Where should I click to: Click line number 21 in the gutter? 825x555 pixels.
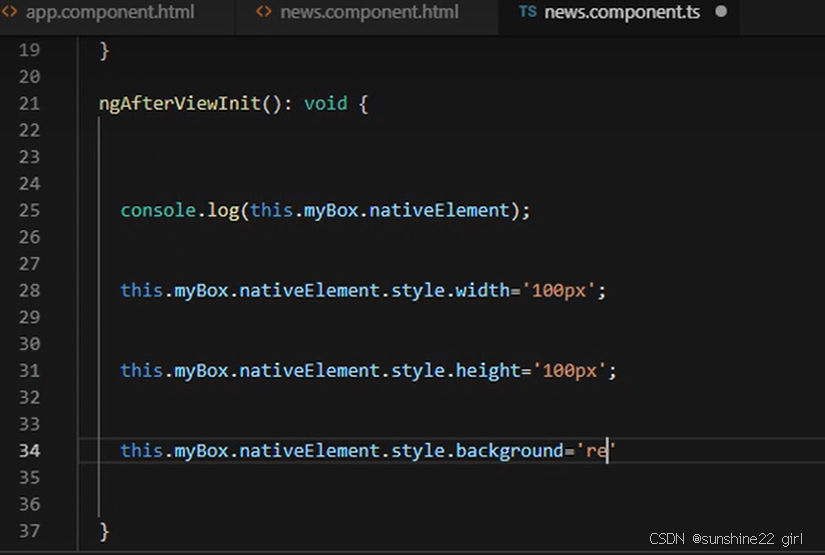click(x=29, y=104)
